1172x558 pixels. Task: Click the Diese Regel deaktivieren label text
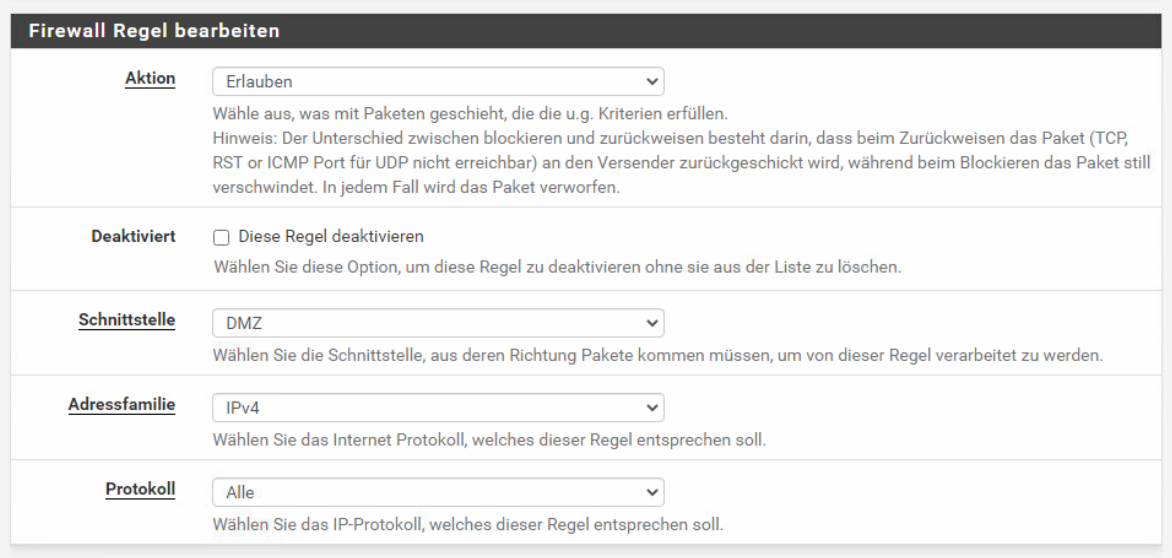point(331,237)
